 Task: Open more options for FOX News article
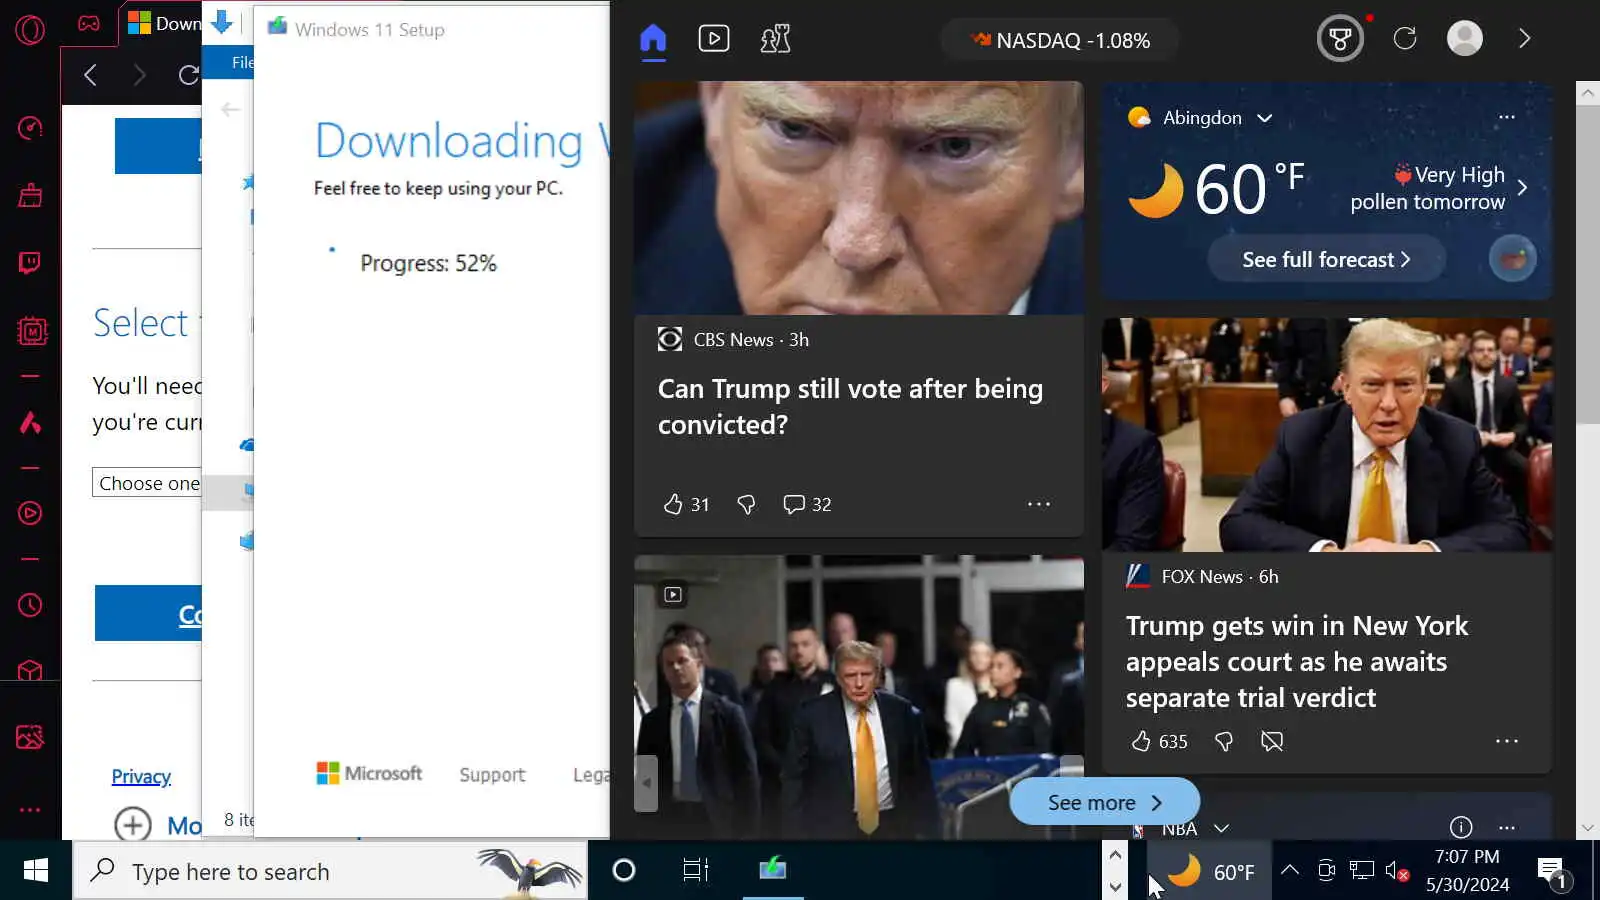[x=1507, y=741]
